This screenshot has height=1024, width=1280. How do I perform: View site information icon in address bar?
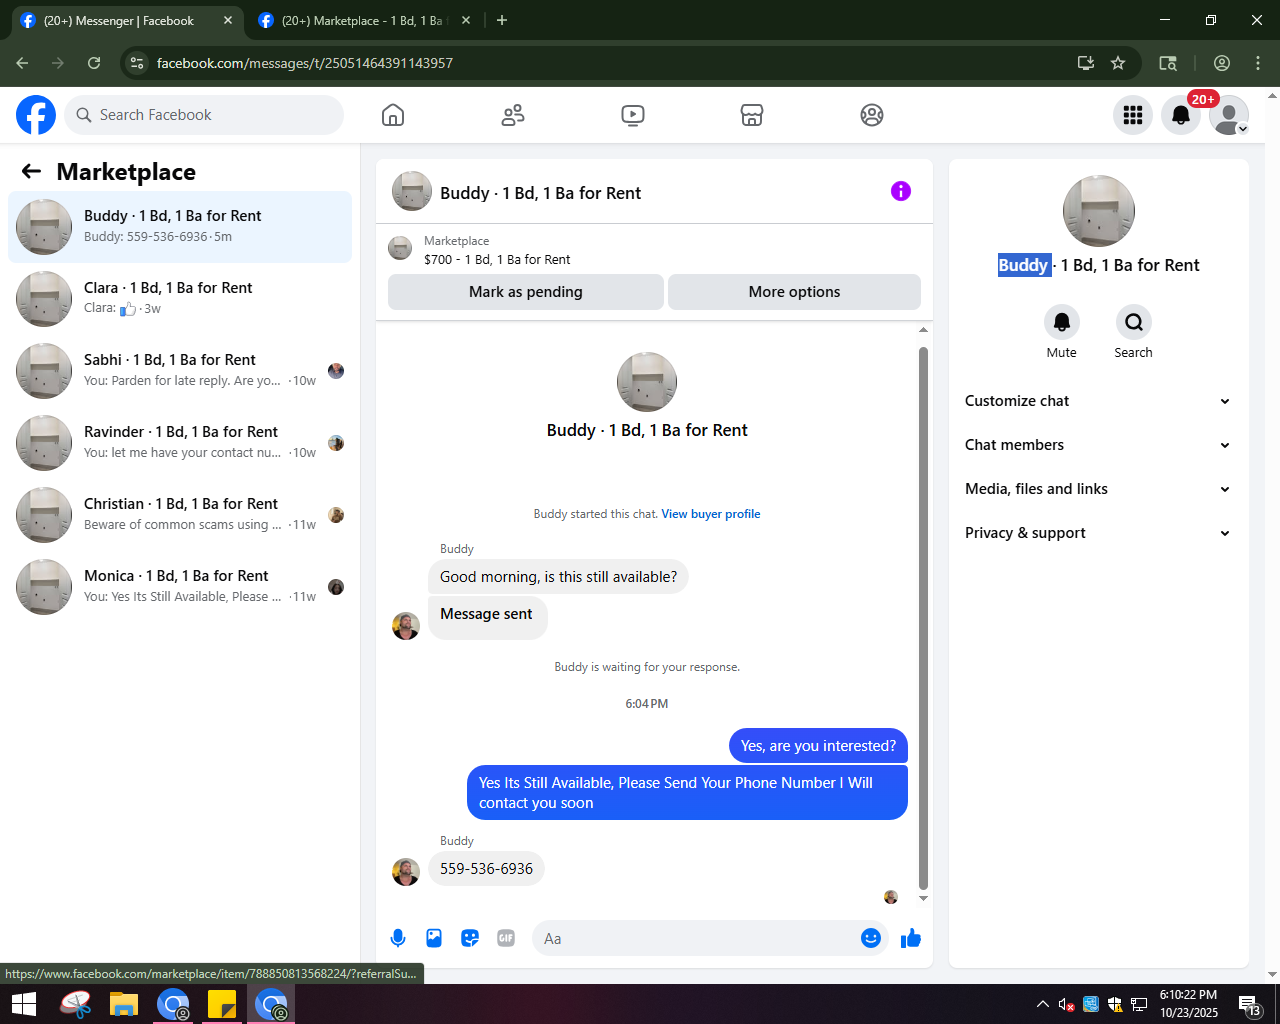138,63
